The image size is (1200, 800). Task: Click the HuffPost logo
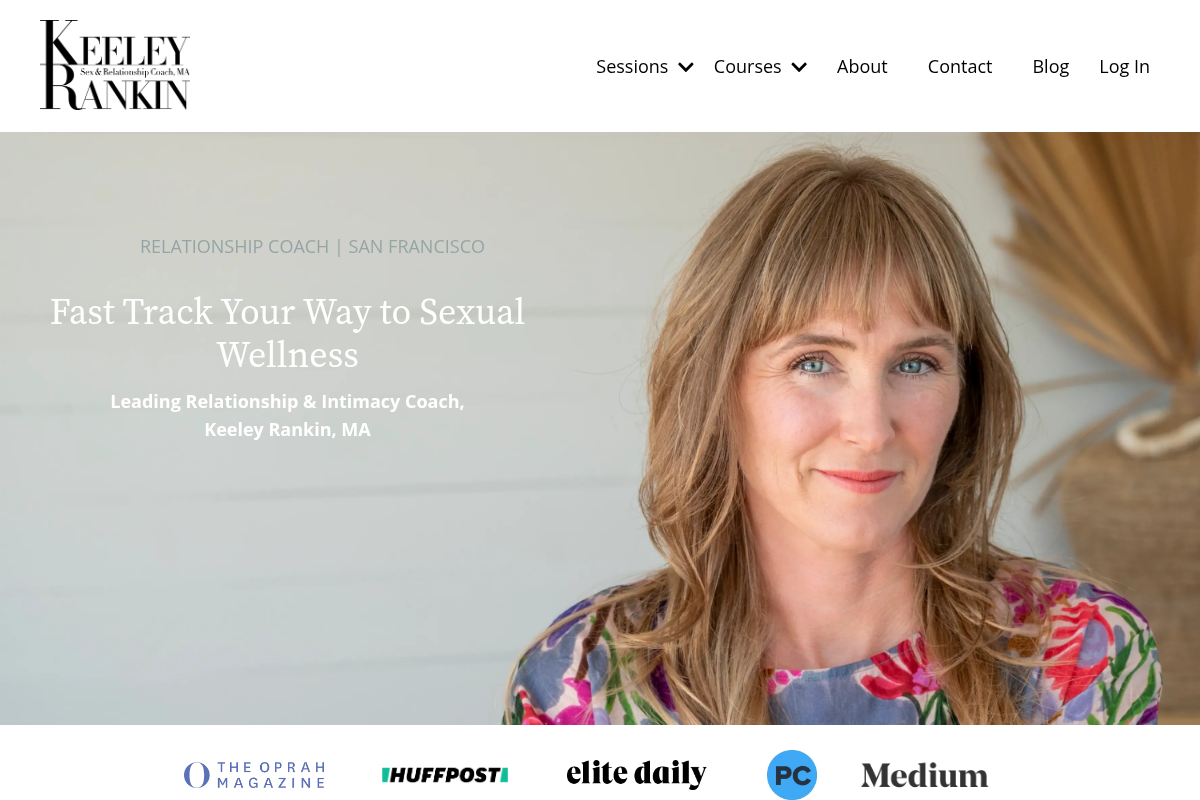click(445, 775)
